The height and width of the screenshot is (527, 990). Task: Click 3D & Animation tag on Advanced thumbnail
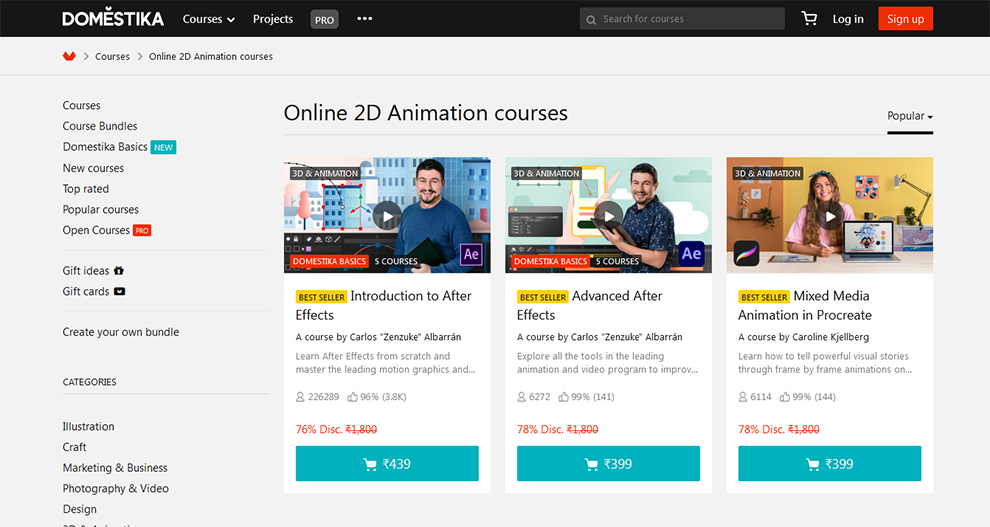(546, 174)
